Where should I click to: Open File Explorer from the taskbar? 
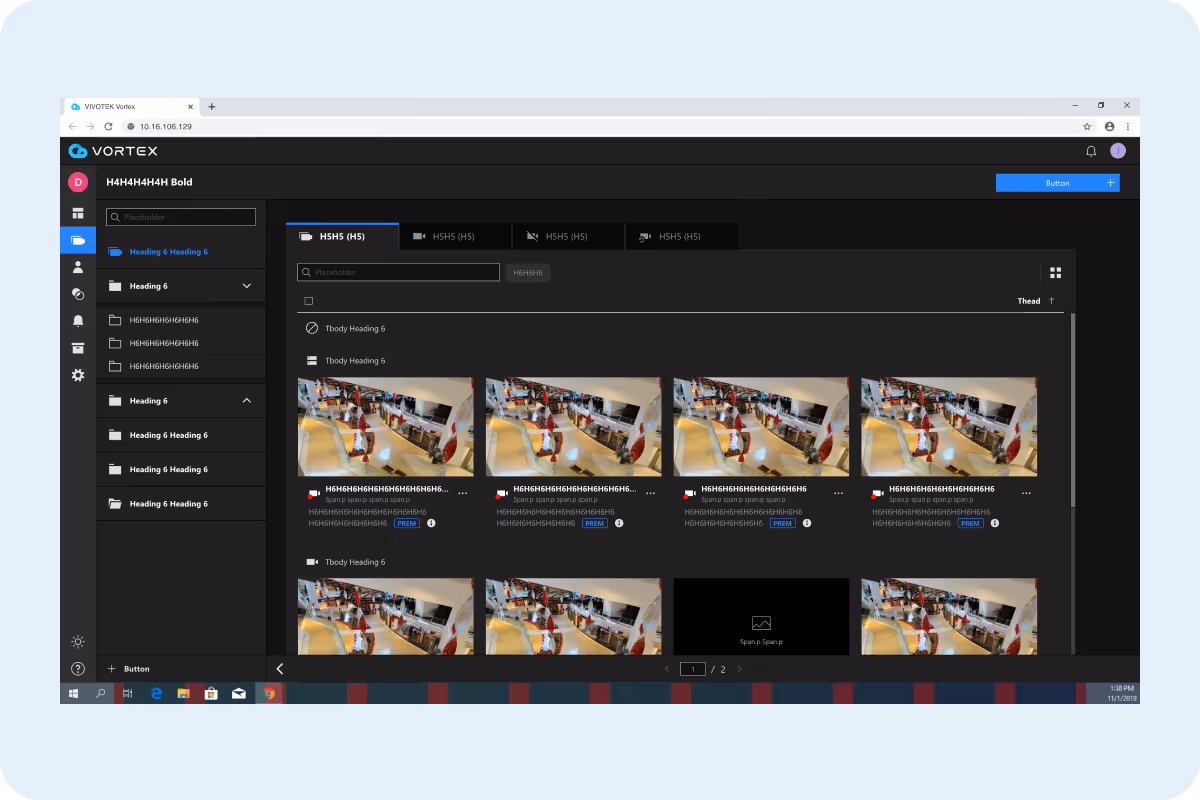click(x=183, y=693)
